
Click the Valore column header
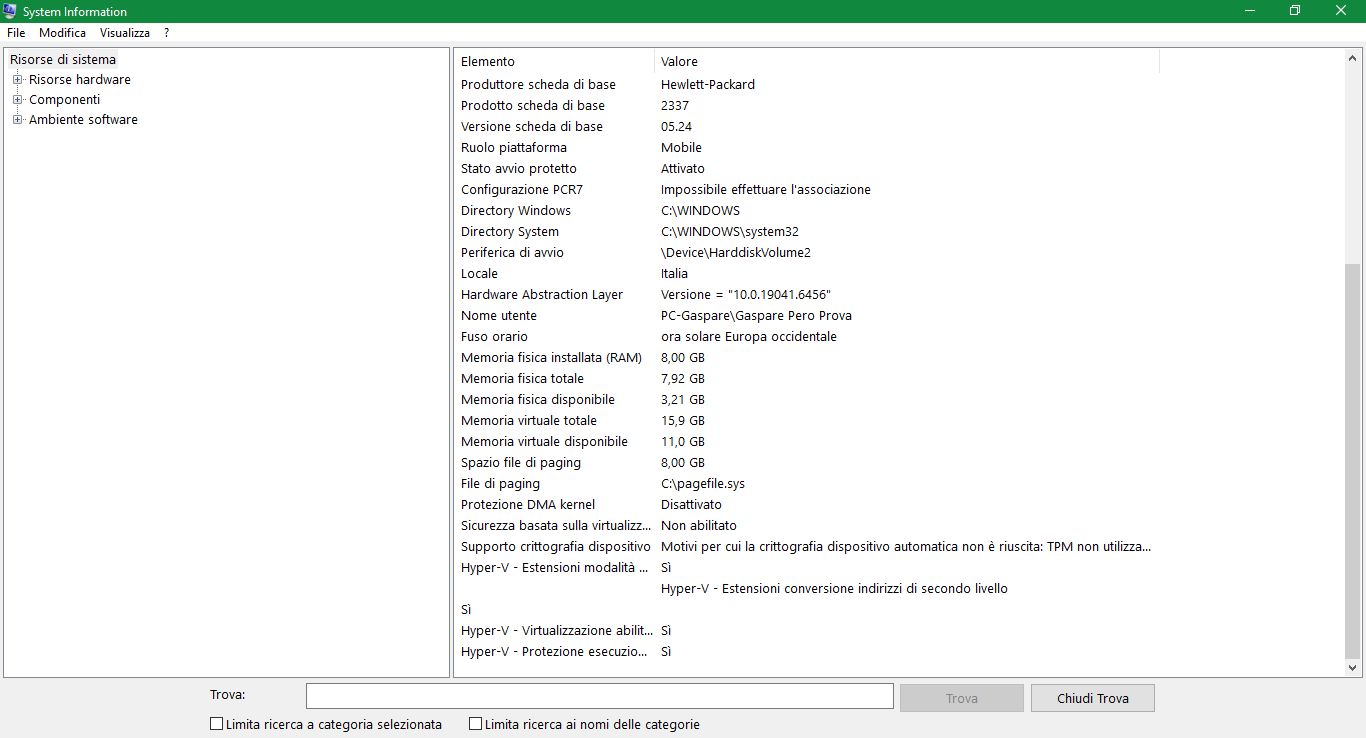tap(907, 61)
